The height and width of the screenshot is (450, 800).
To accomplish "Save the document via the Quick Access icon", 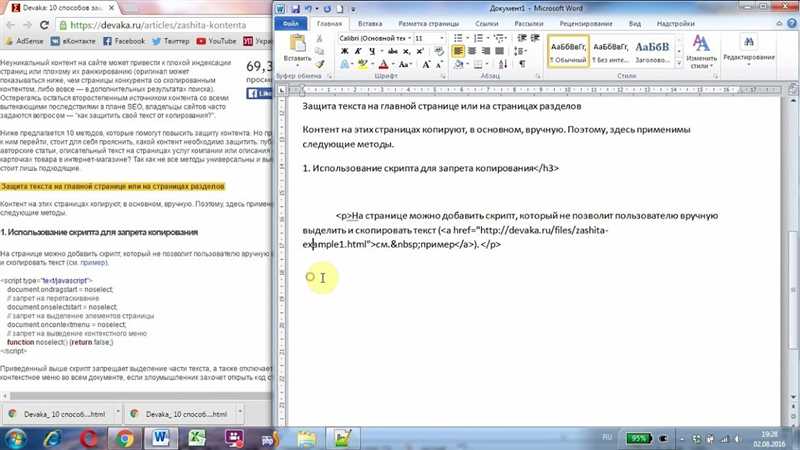I will pyautogui.click(x=295, y=9).
